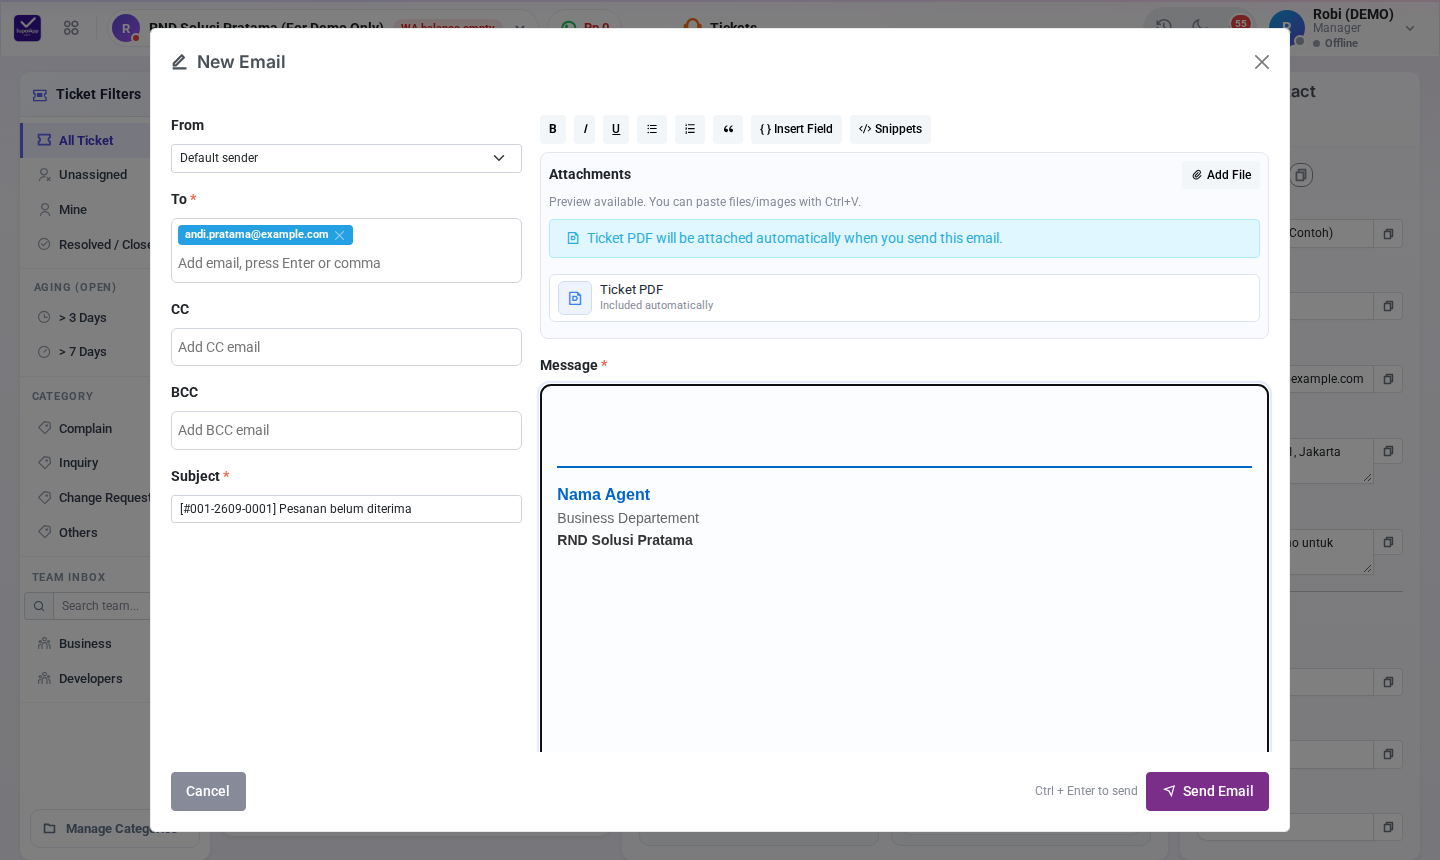Select the Complain category
Viewport: 1440px width, 860px height.
coord(85,429)
